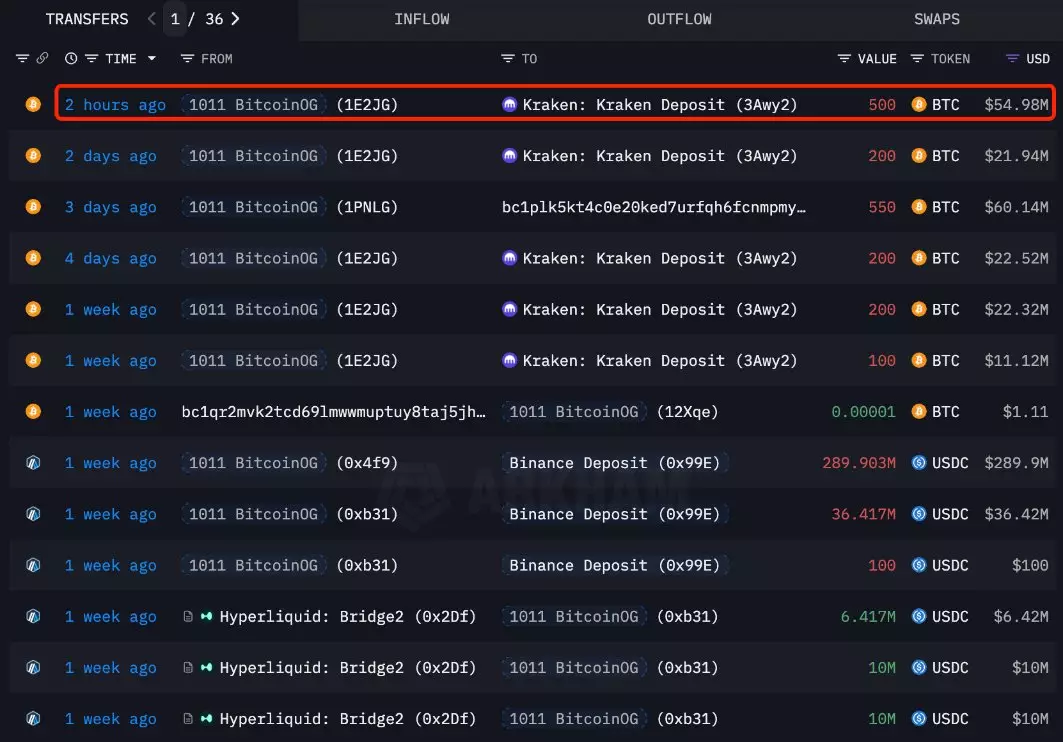
Task: Go to previous transfers page arrow
Action: pyautogui.click(x=151, y=19)
